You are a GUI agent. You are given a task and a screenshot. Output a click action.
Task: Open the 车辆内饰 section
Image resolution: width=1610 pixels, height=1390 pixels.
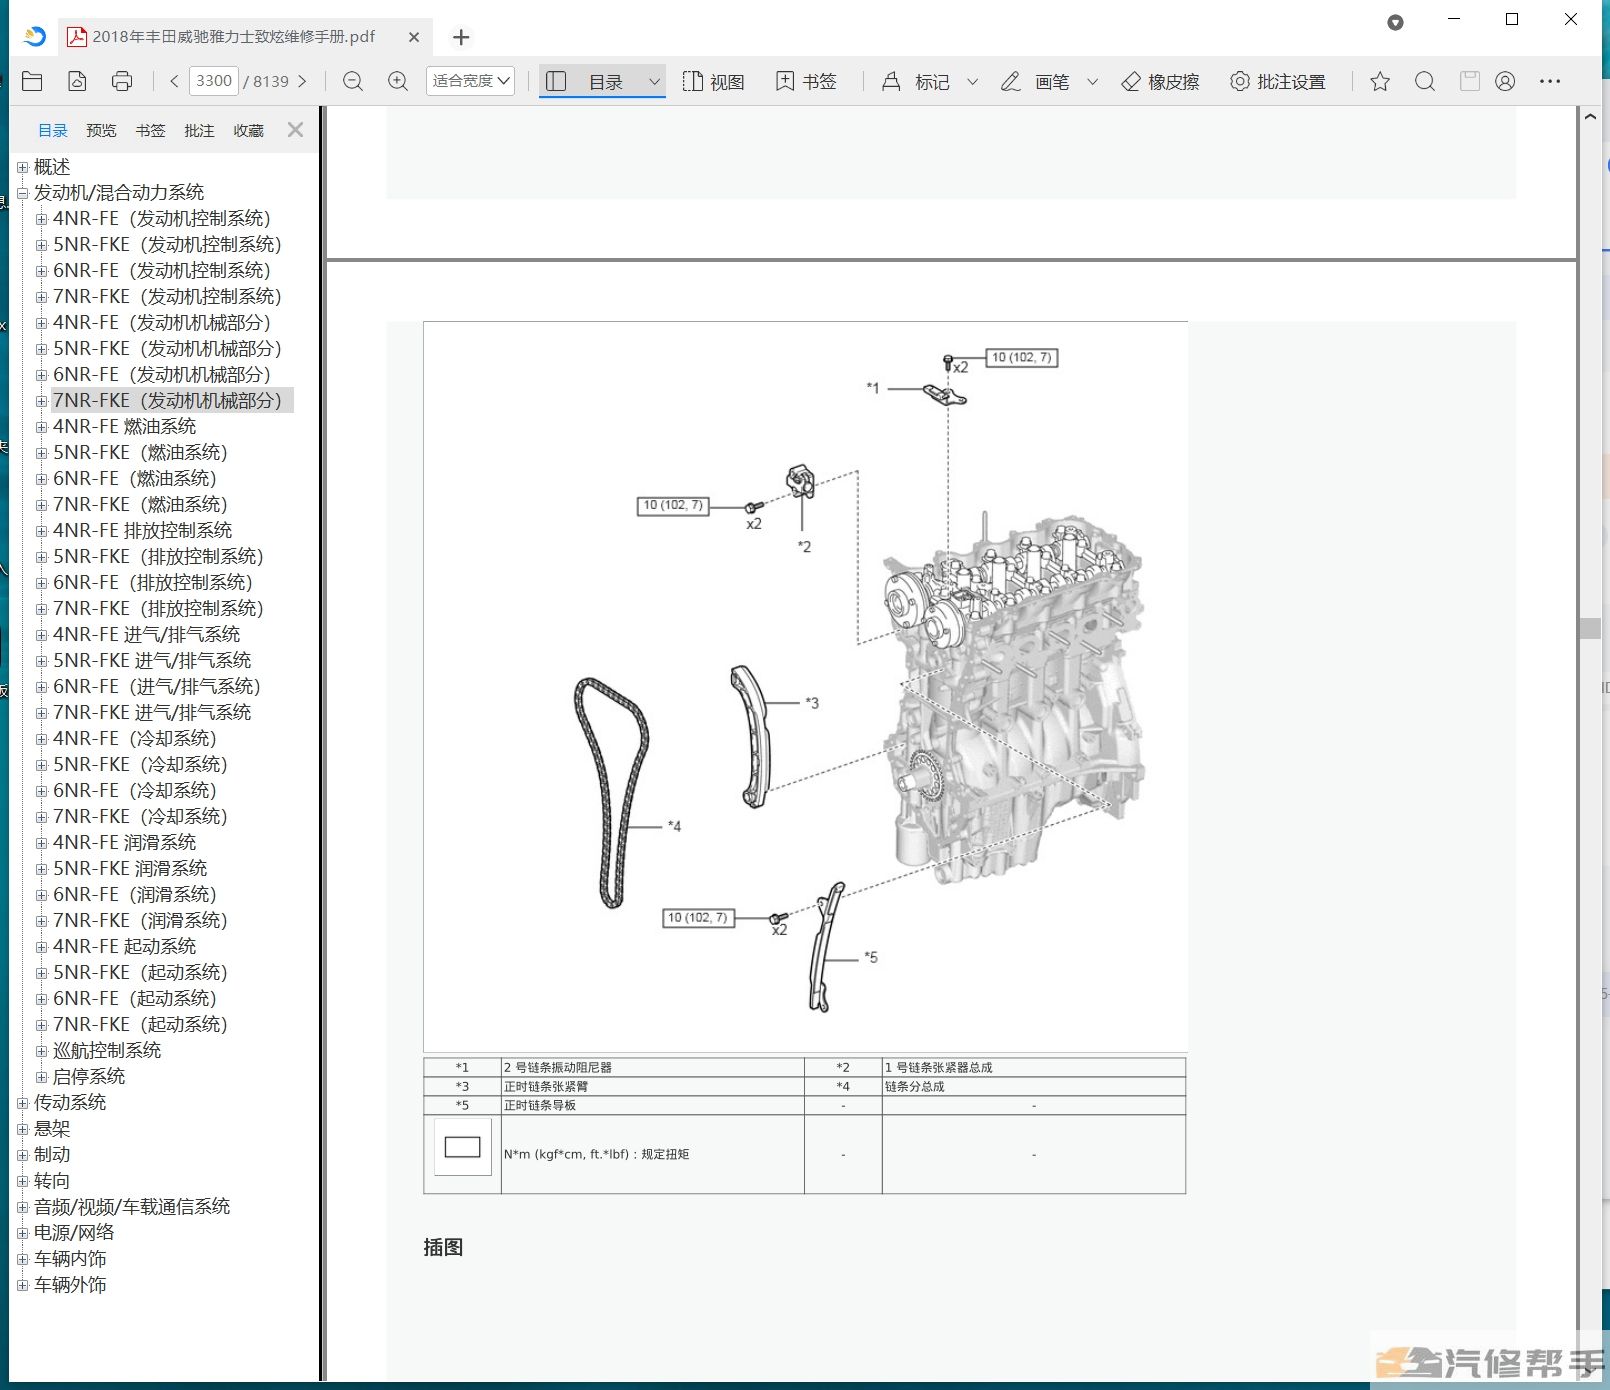(x=70, y=1259)
